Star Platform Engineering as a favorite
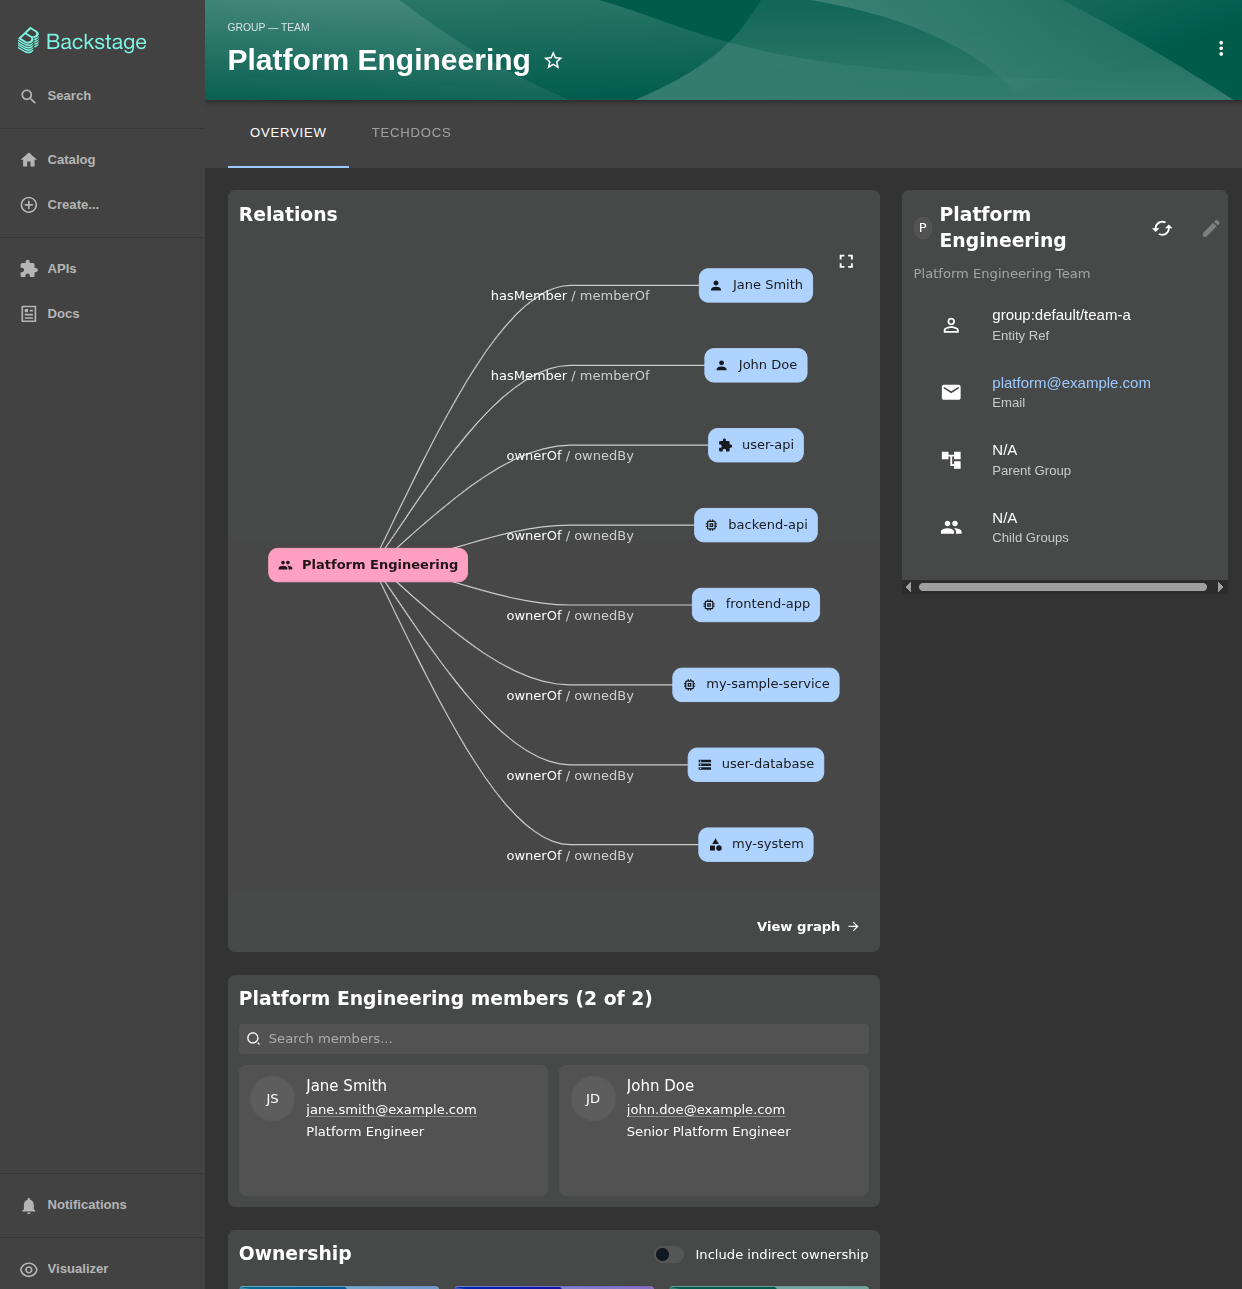The height and width of the screenshot is (1289, 1242). (x=553, y=61)
